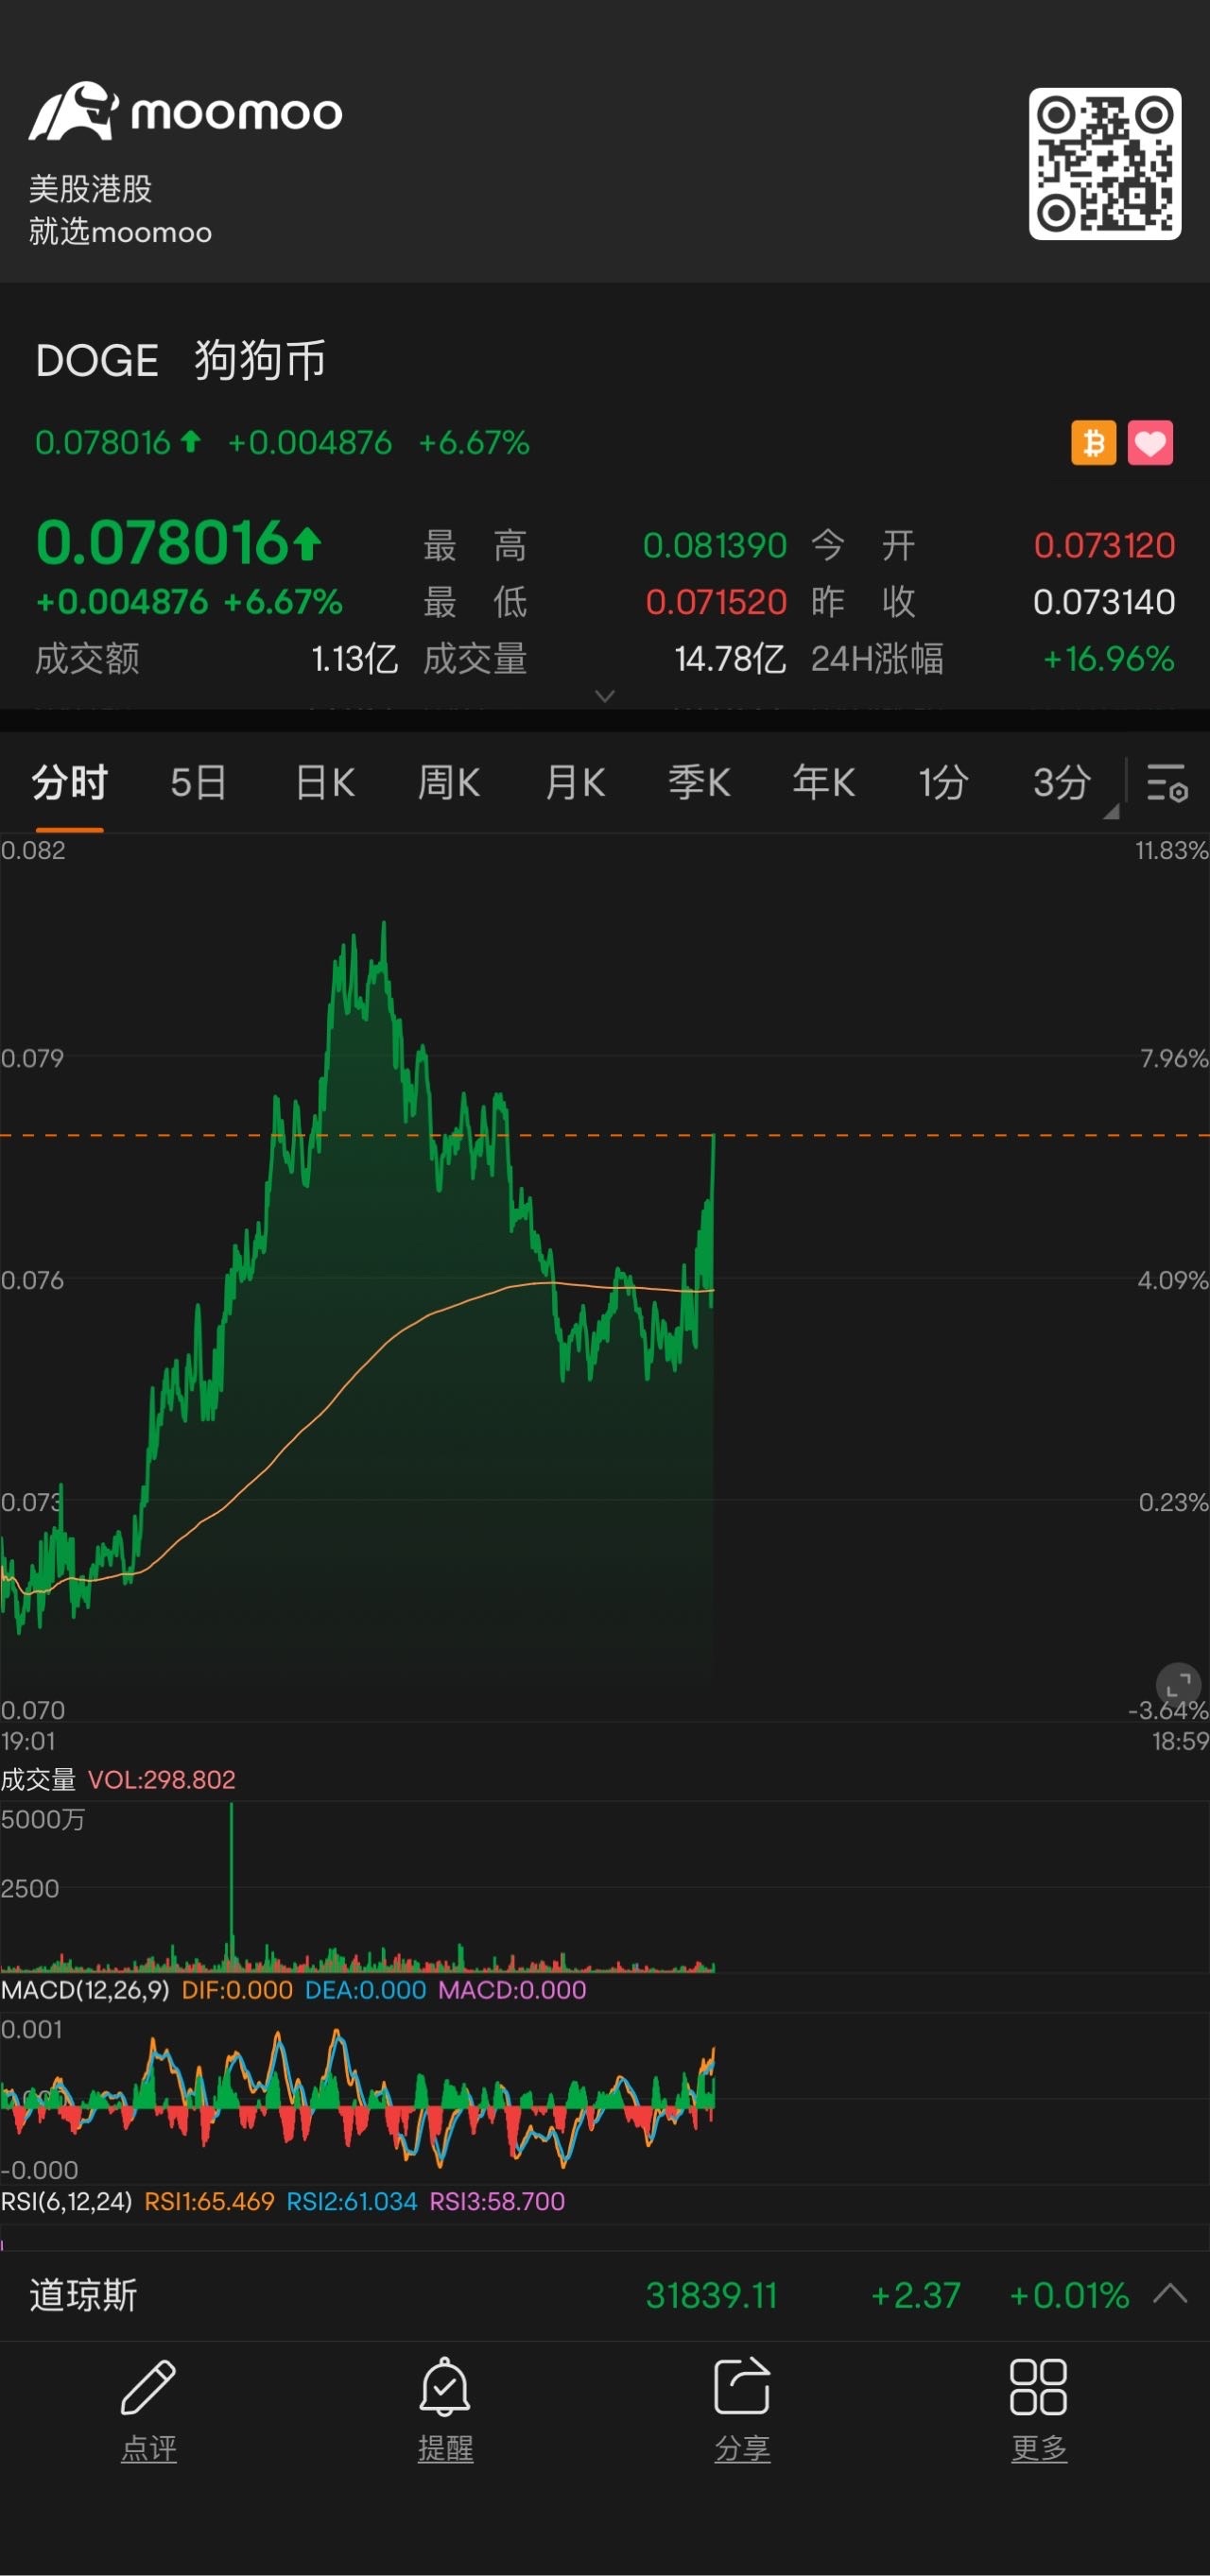Switch to the 1分 interval tab
Screen dimensions: 1210x2576
pyautogui.click(x=943, y=782)
